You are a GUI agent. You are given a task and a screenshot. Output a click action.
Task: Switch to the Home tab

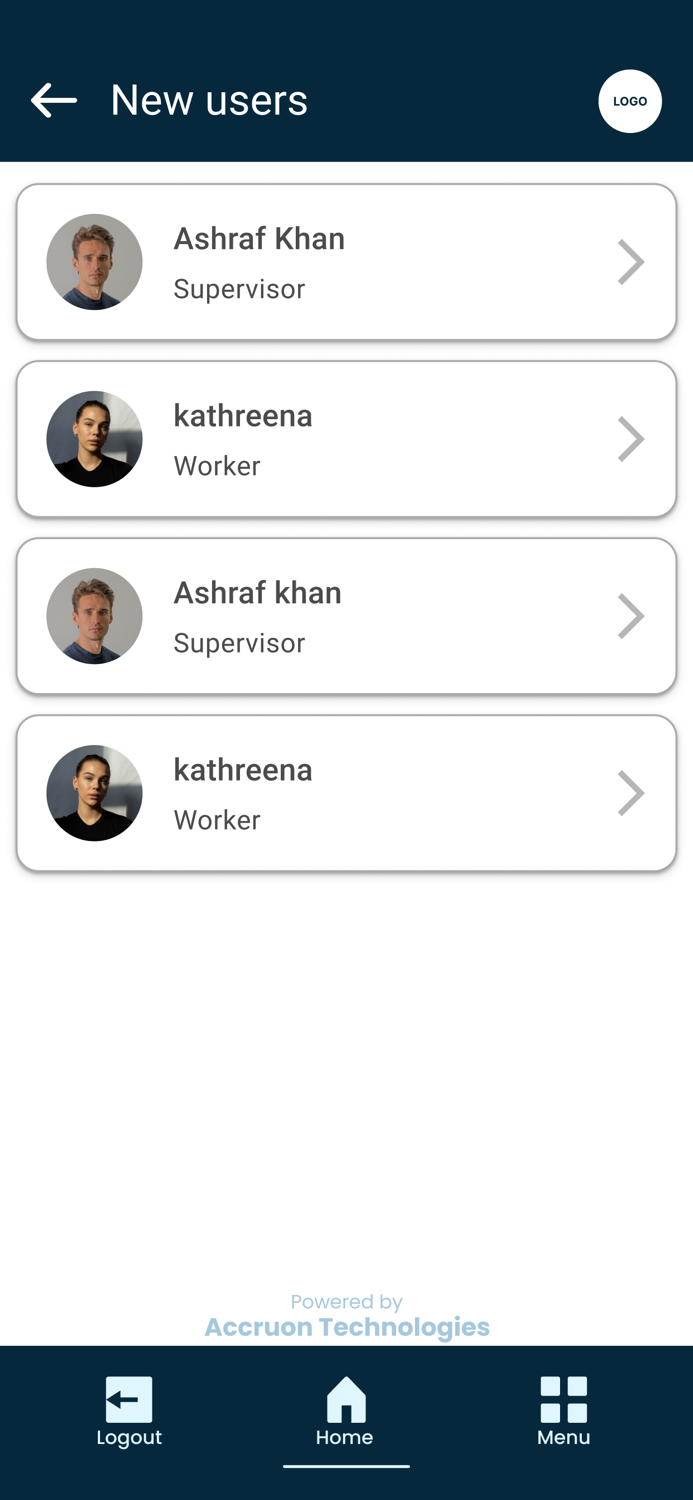tap(346, 1412)
